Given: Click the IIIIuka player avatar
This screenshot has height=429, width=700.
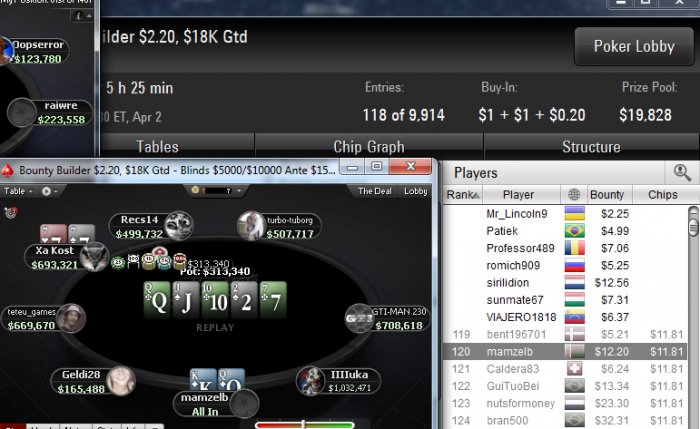Looking at the screenshot, I should pos(310,381).
